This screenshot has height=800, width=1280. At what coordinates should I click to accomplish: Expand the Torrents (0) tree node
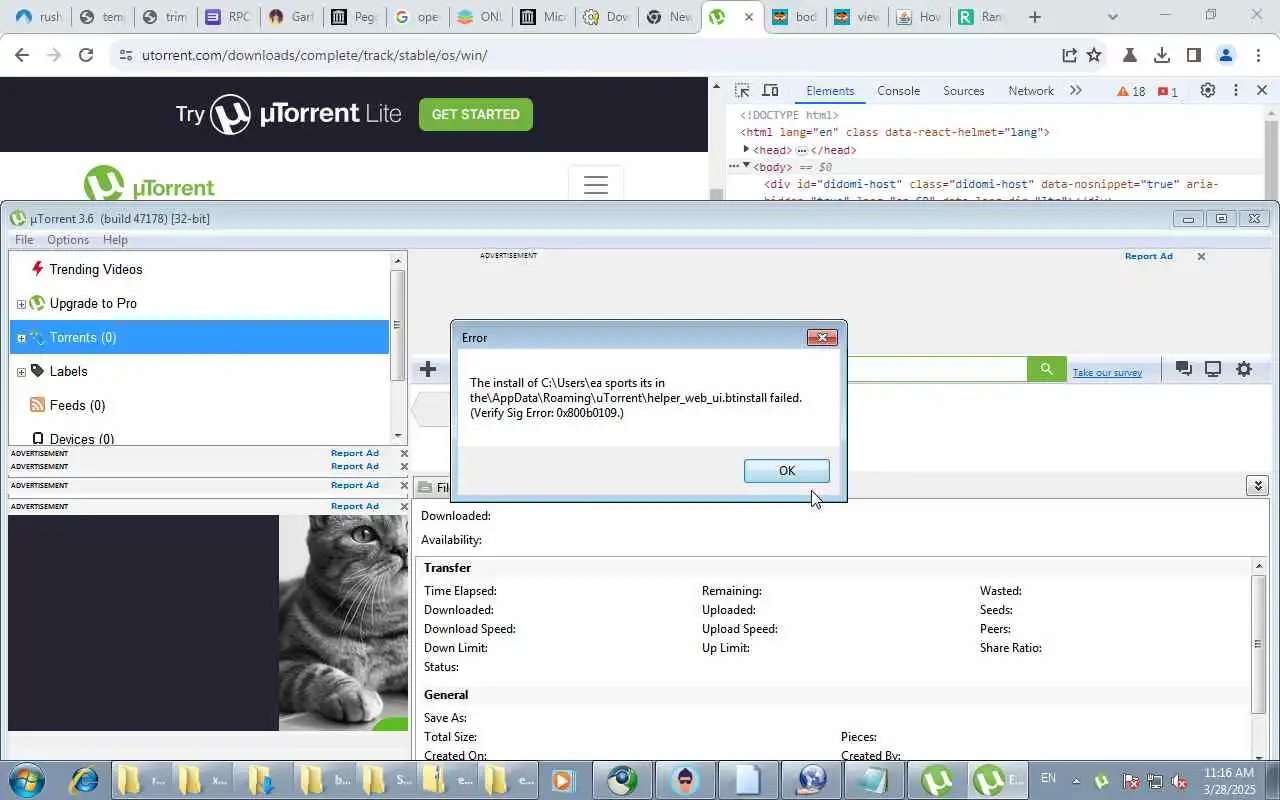click(21, 338)
